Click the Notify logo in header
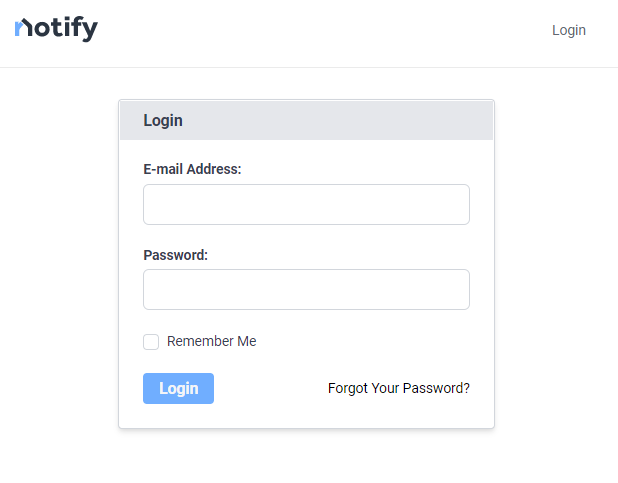618x483 pixels. tap(56, 28)
